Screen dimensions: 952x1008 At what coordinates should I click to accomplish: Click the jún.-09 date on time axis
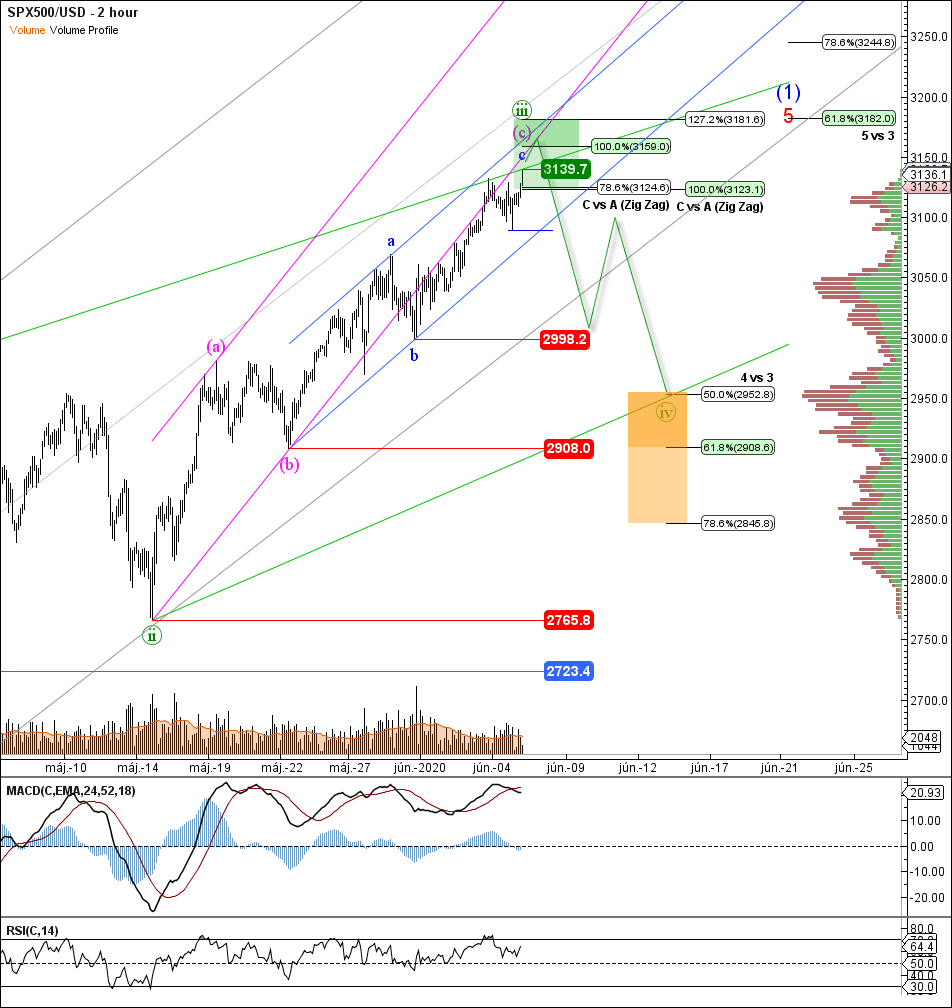[566, 768]
